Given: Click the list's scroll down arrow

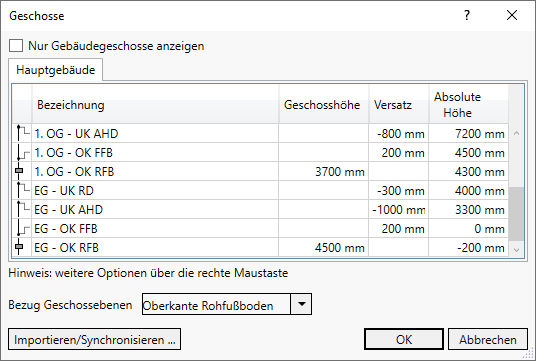Looking at the screenshot, I should pos(517,250).
